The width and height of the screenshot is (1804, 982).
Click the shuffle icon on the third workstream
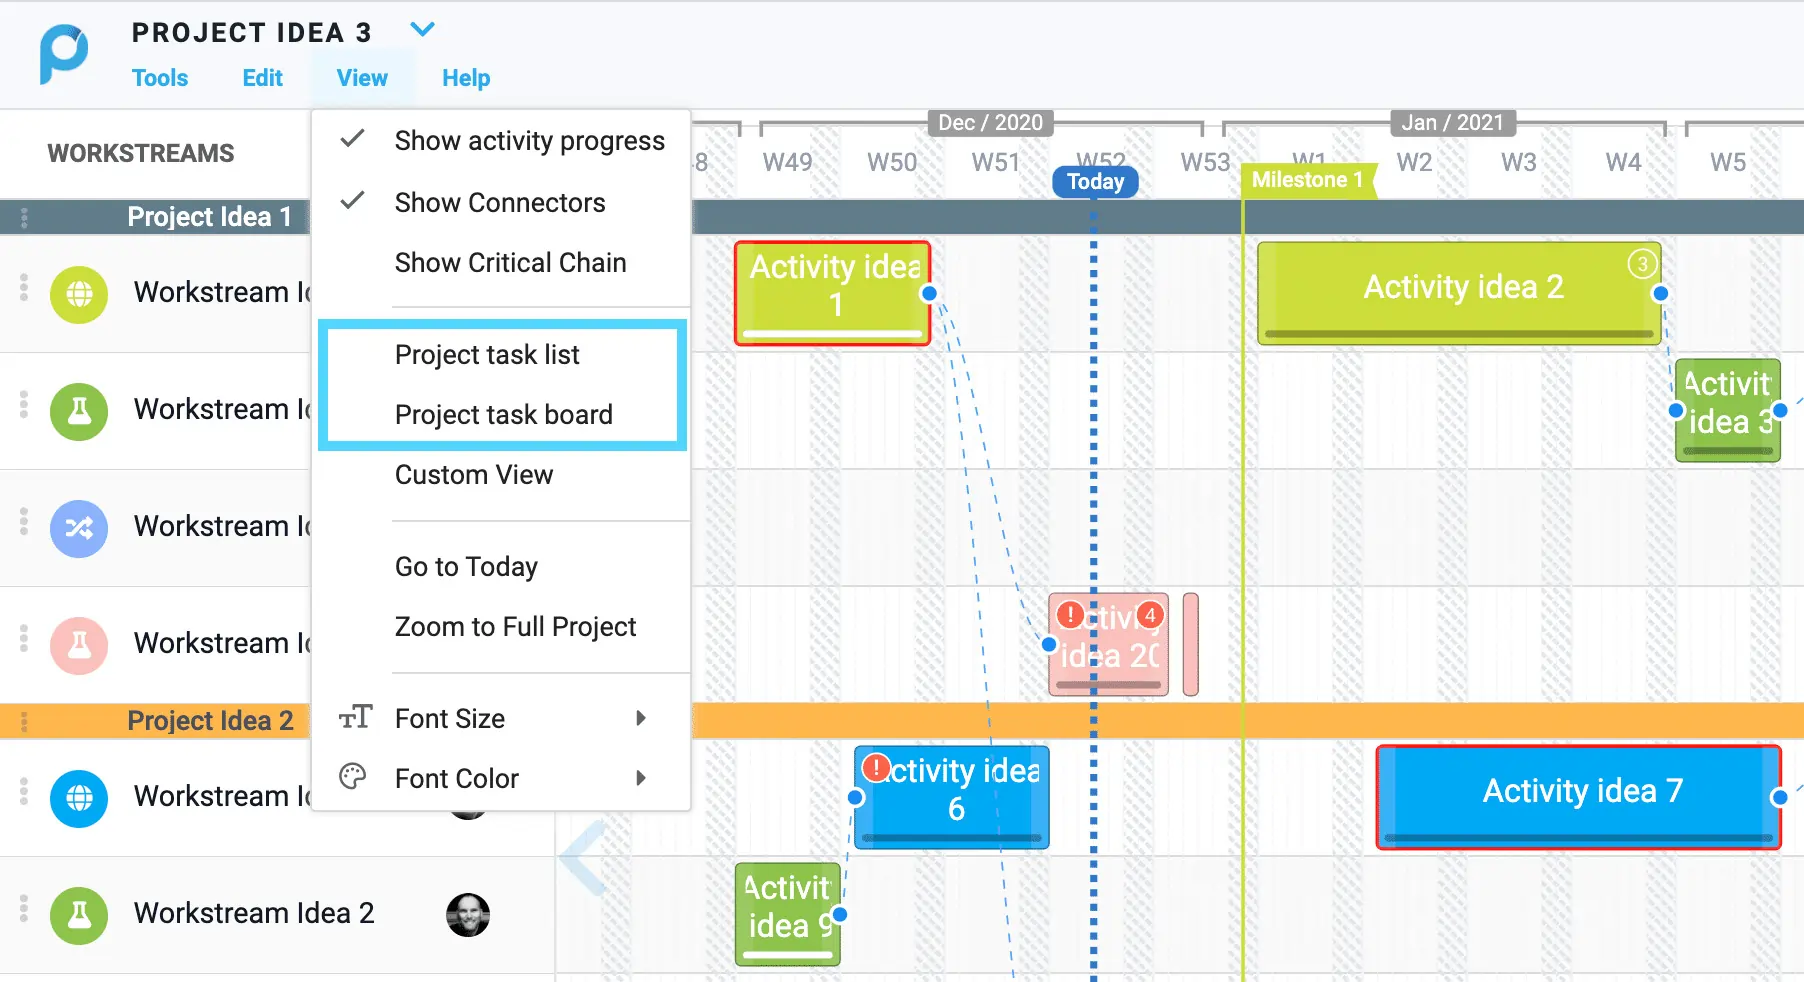pos(78,529)
